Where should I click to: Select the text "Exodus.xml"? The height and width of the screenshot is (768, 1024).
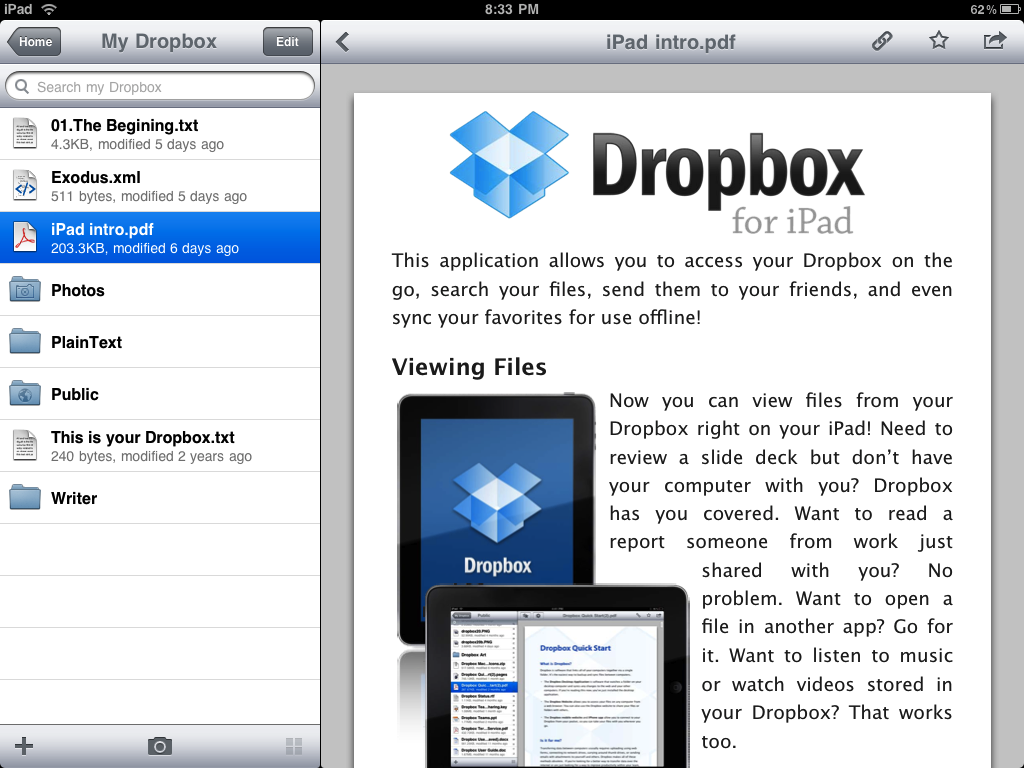pos(95,178)
